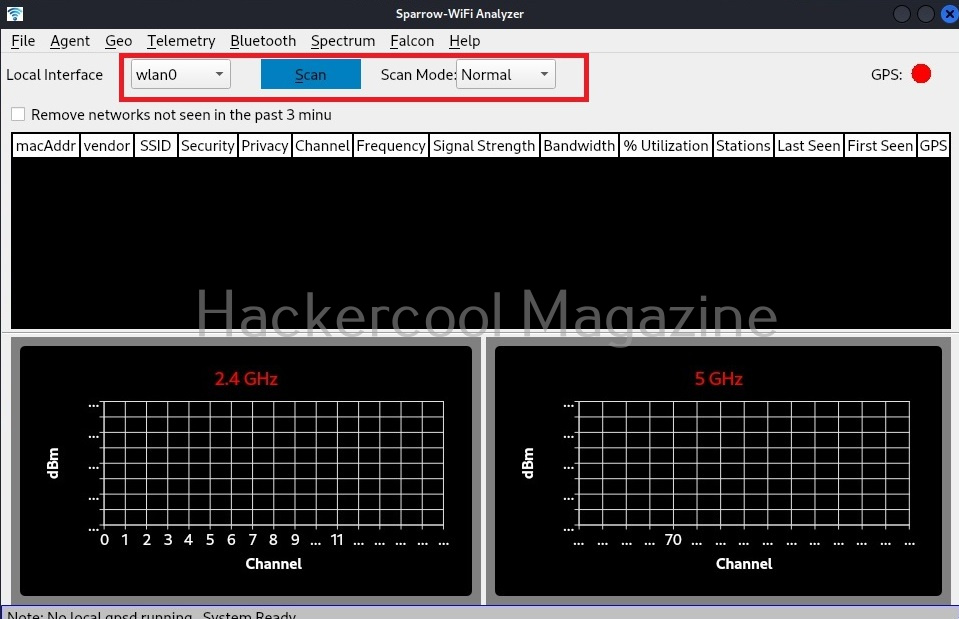The image size is (959, 619).
Task: Sort by Channel column header
Action: click(322, 146)
